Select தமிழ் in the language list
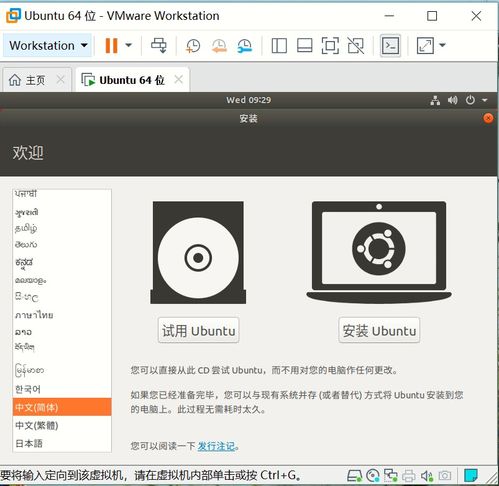Viewport: 499px width, 486px height. [x=62, y=228]
